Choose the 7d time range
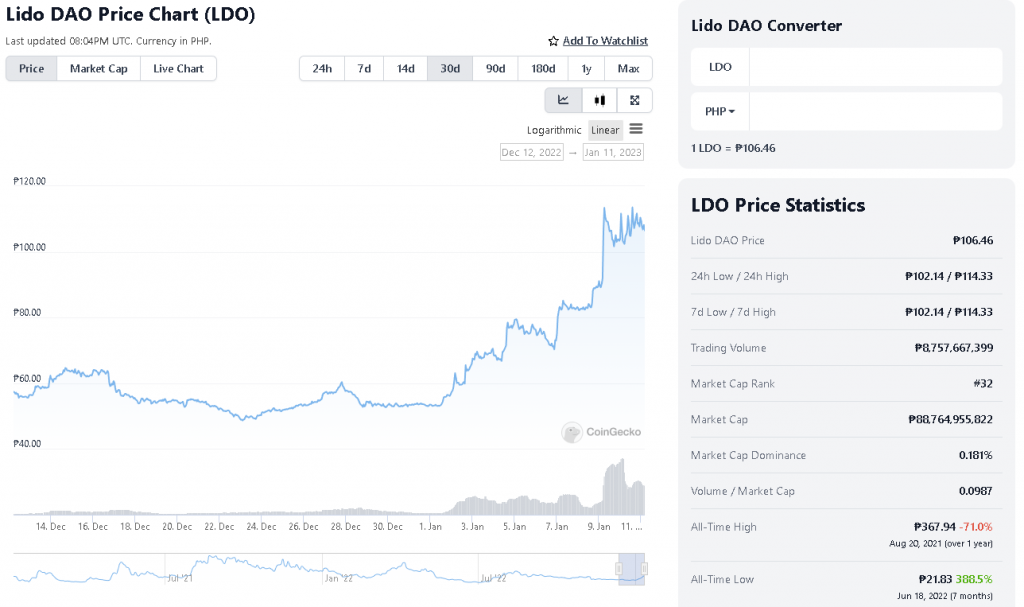 click(x=364, y=69)
